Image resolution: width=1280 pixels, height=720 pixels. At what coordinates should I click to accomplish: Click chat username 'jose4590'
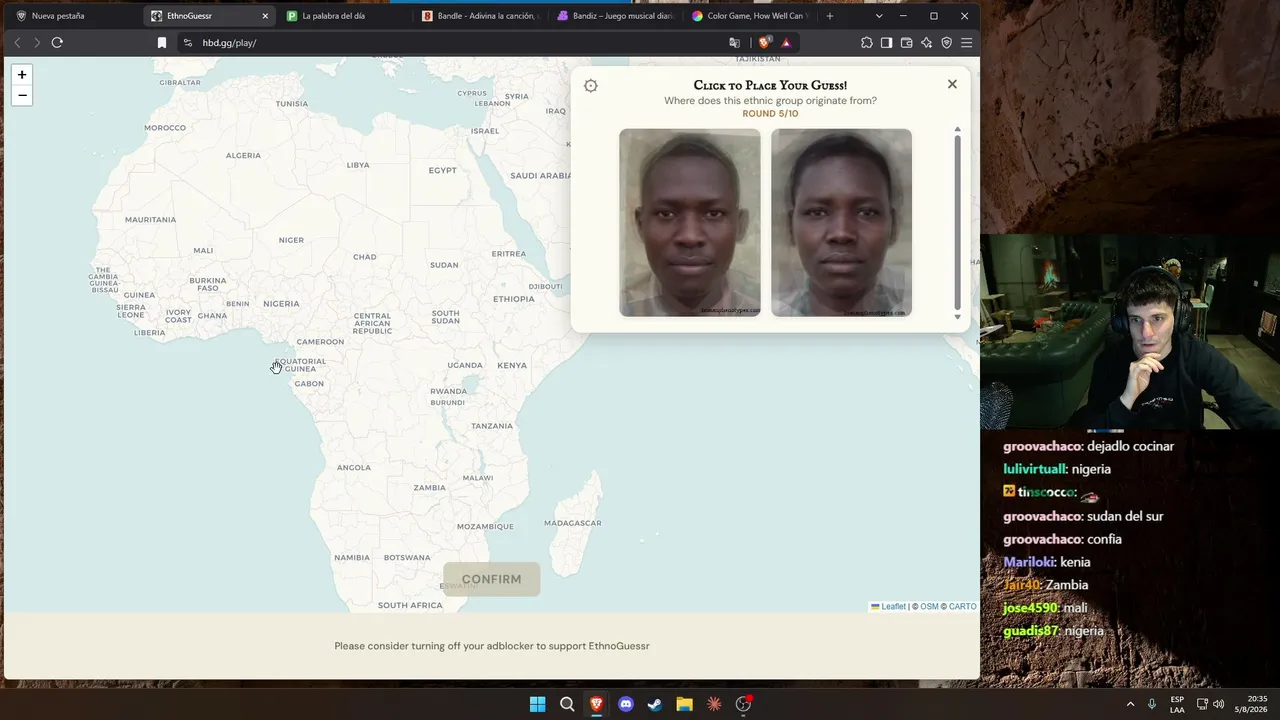(1030, 608)
